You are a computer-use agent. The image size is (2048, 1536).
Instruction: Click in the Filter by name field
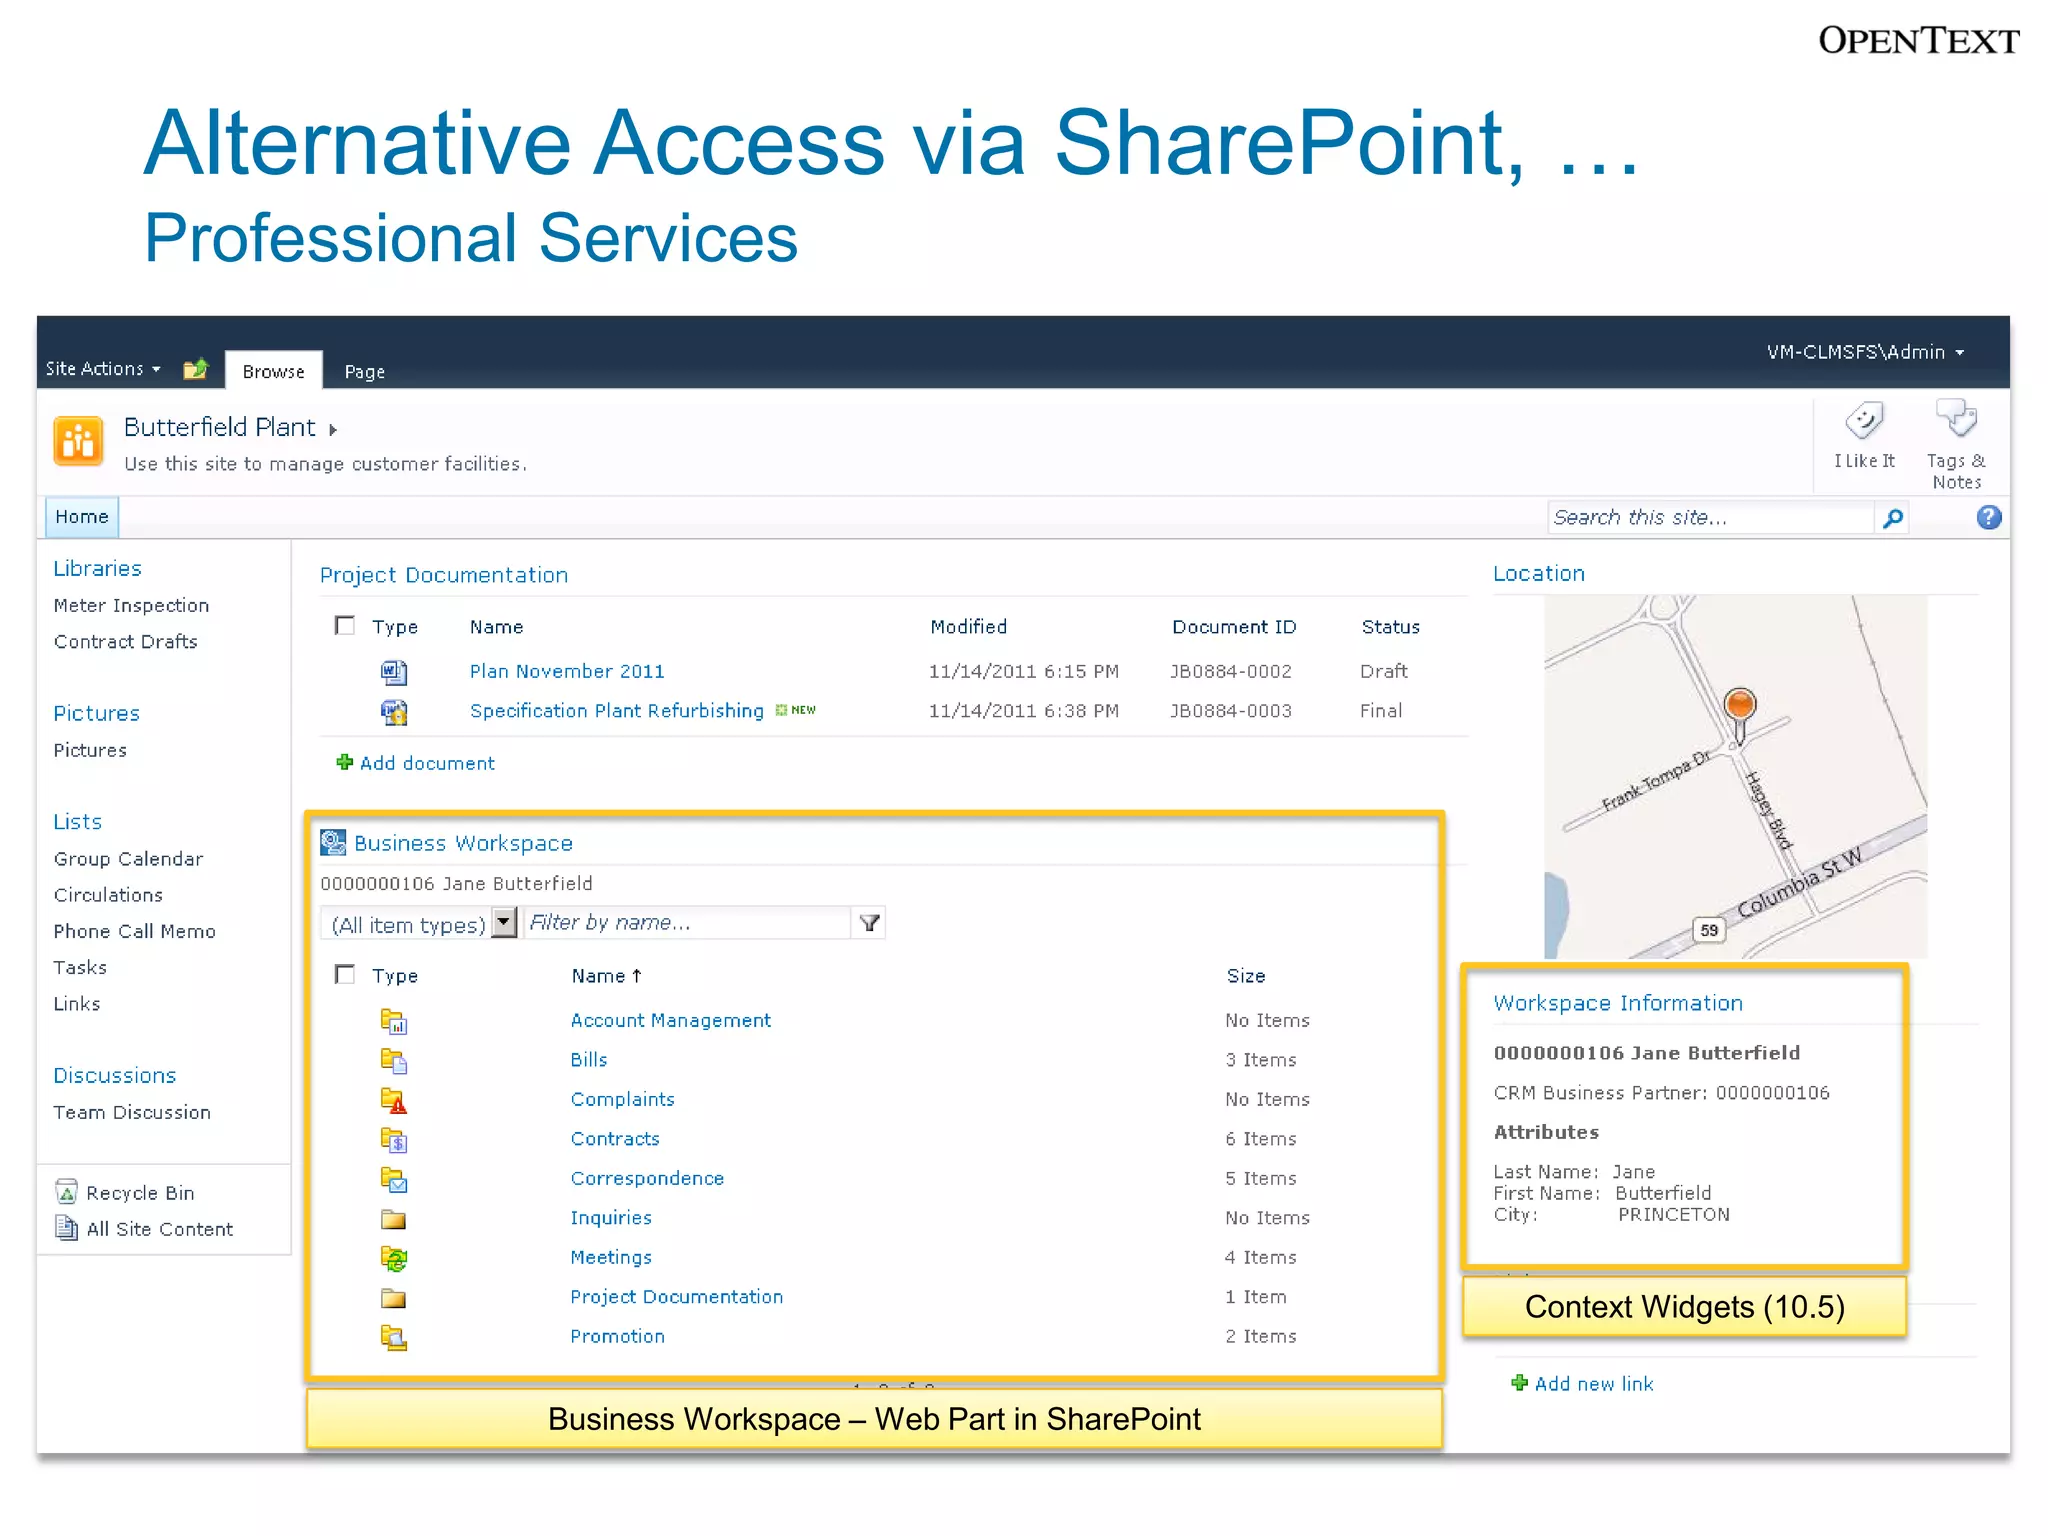[x=688, y=923]
